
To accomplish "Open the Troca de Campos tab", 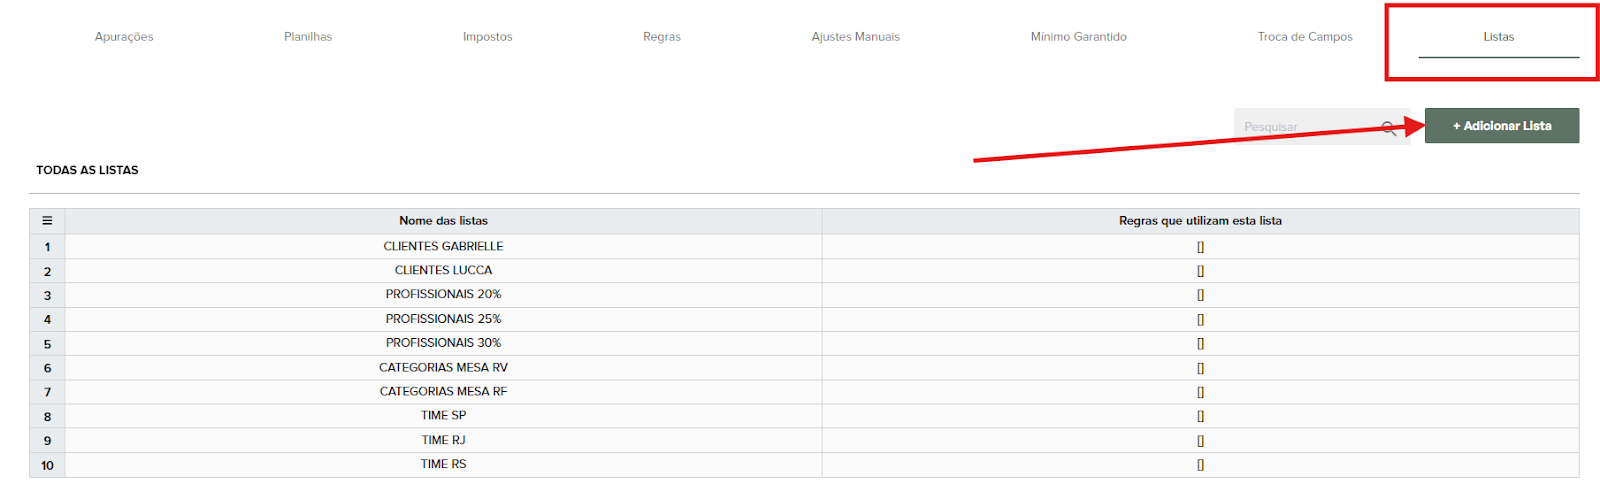I will click(1304, 37).
